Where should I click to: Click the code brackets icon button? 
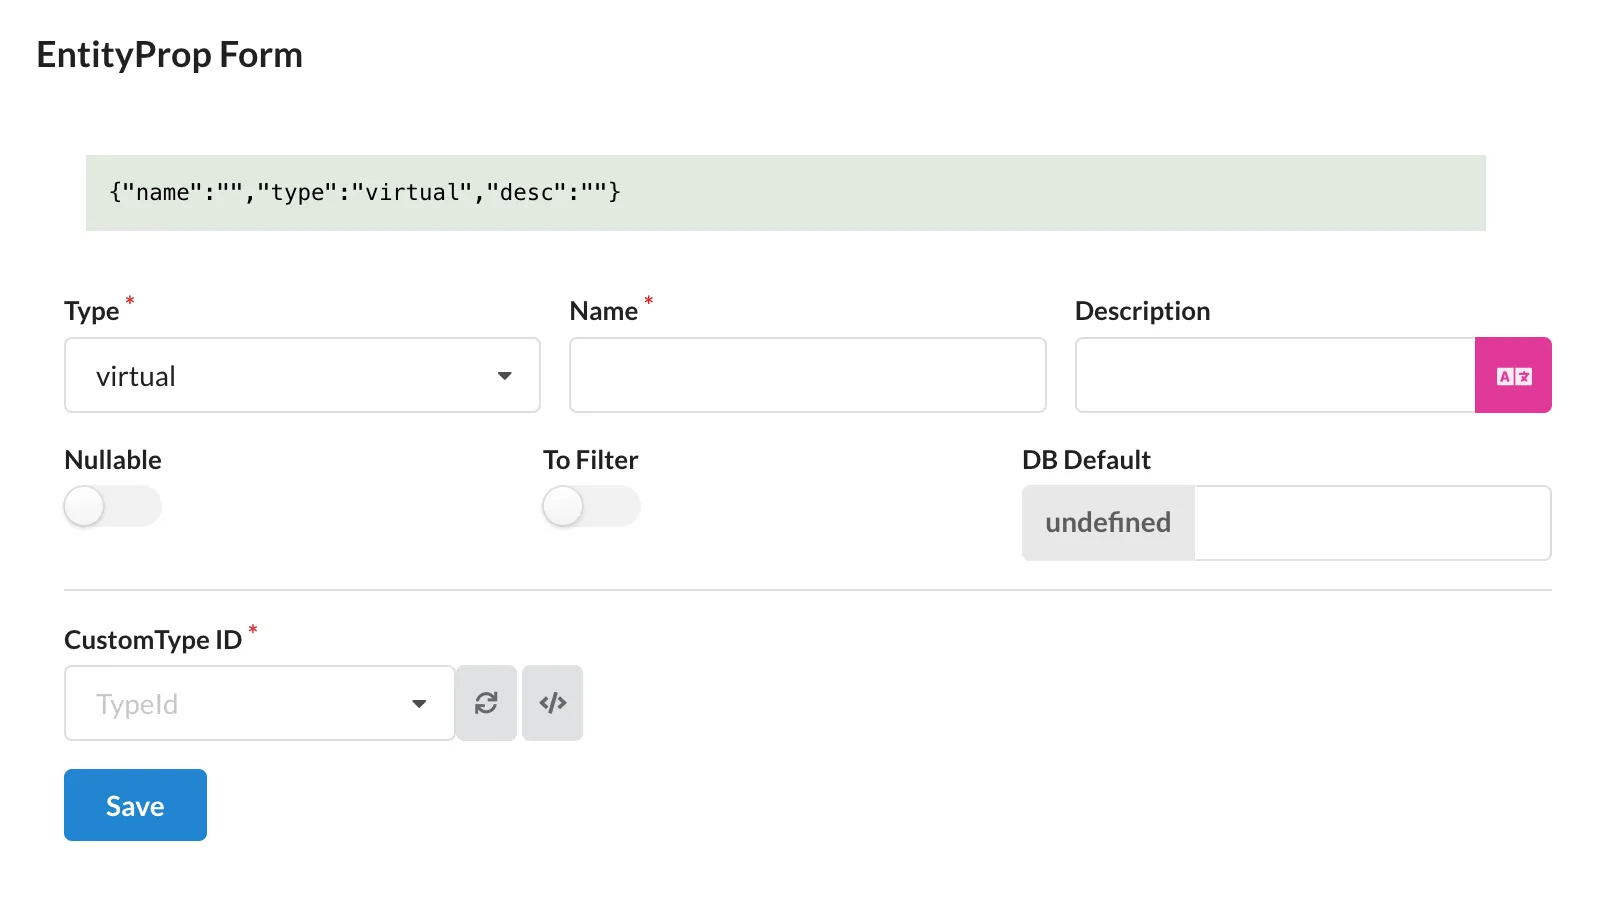click(x=553, y=703)
